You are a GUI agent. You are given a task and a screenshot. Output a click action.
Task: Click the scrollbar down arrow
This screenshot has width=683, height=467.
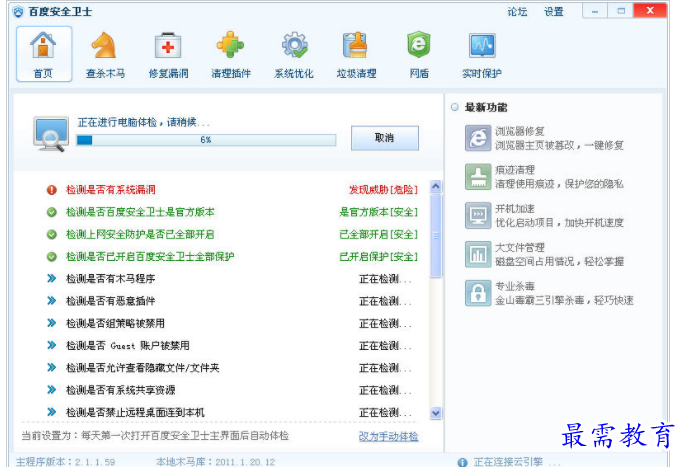tap(435, 413)
